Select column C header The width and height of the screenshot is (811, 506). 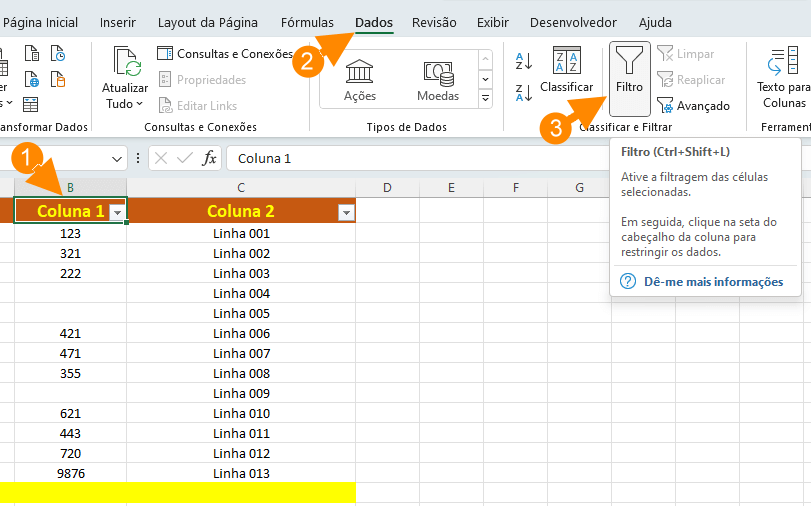click(241, 188)
